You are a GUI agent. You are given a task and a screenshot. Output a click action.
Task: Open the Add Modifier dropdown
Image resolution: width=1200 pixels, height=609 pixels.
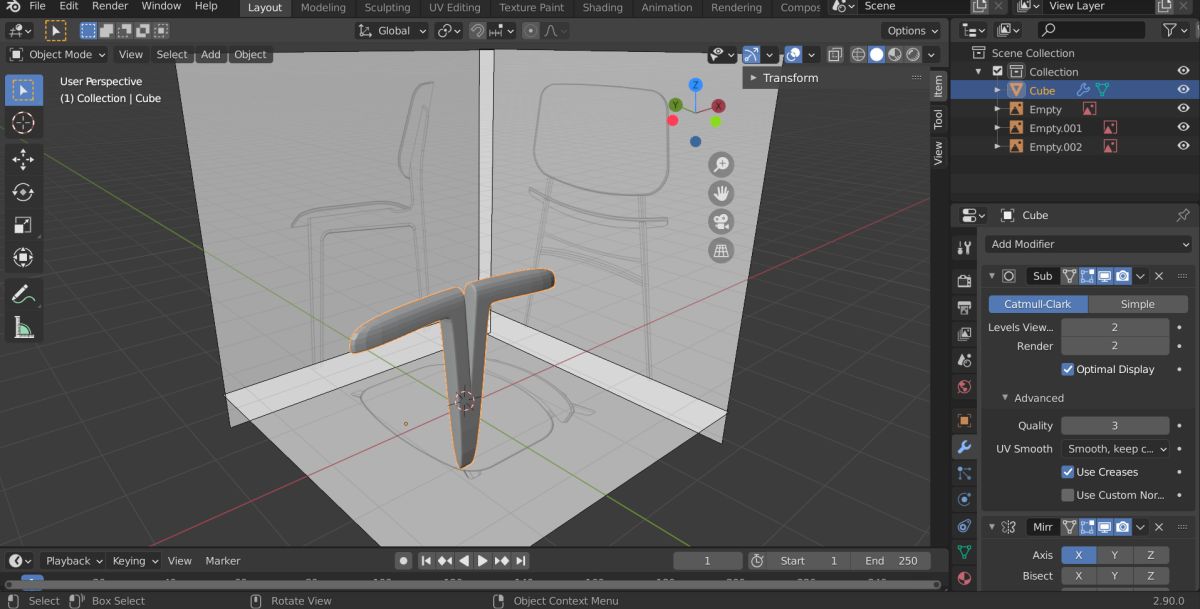pyautogui.click(x=1088, y=244)
